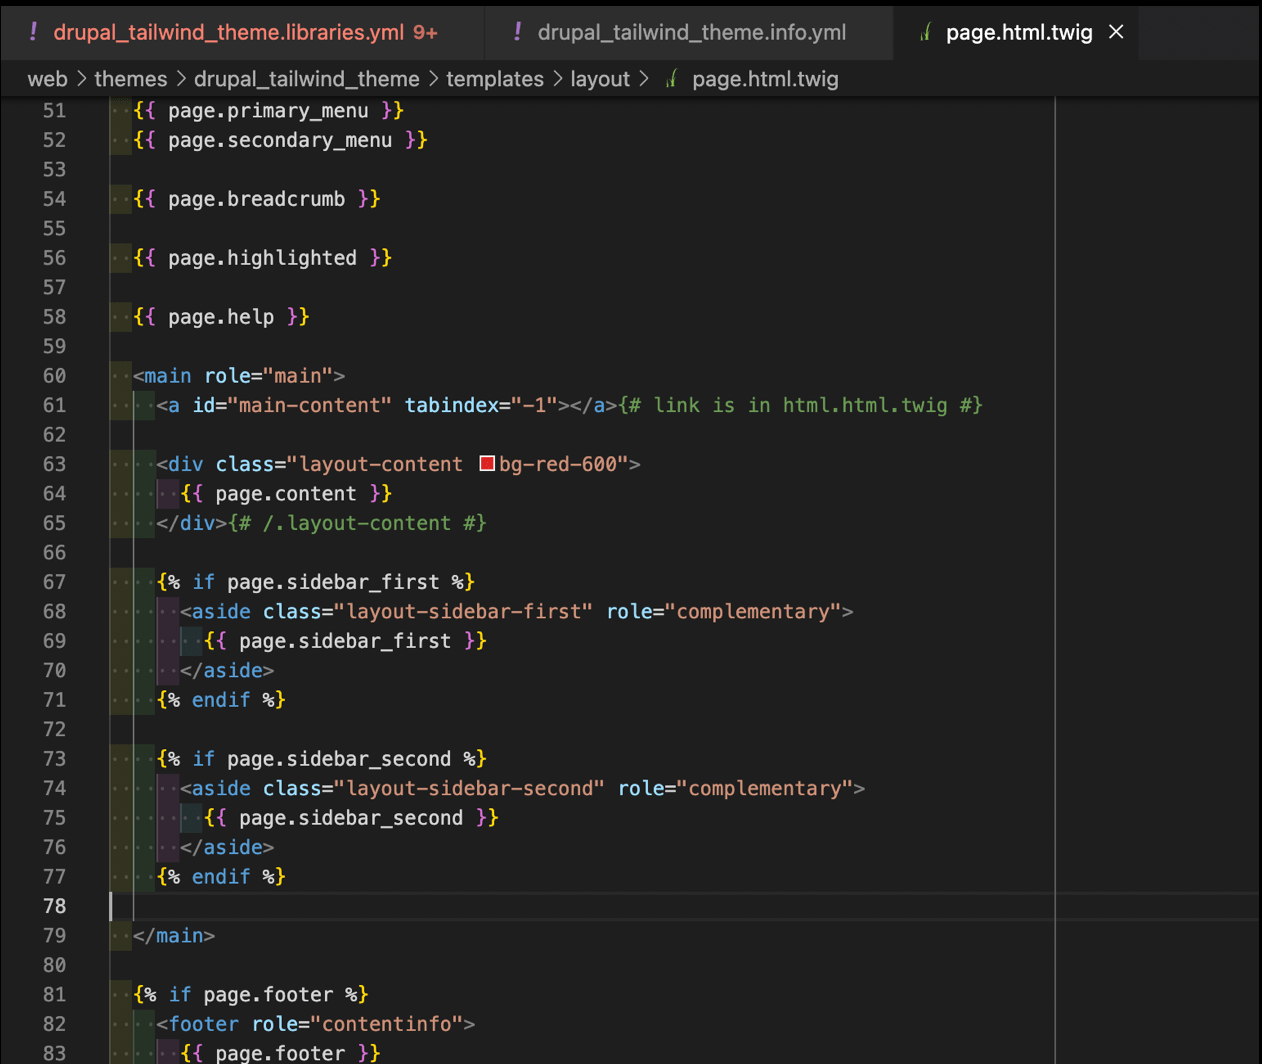1262x1064 pixels.
Task: Place cursor on 'page.highlighted' text
Action: (x=262, y=258)
